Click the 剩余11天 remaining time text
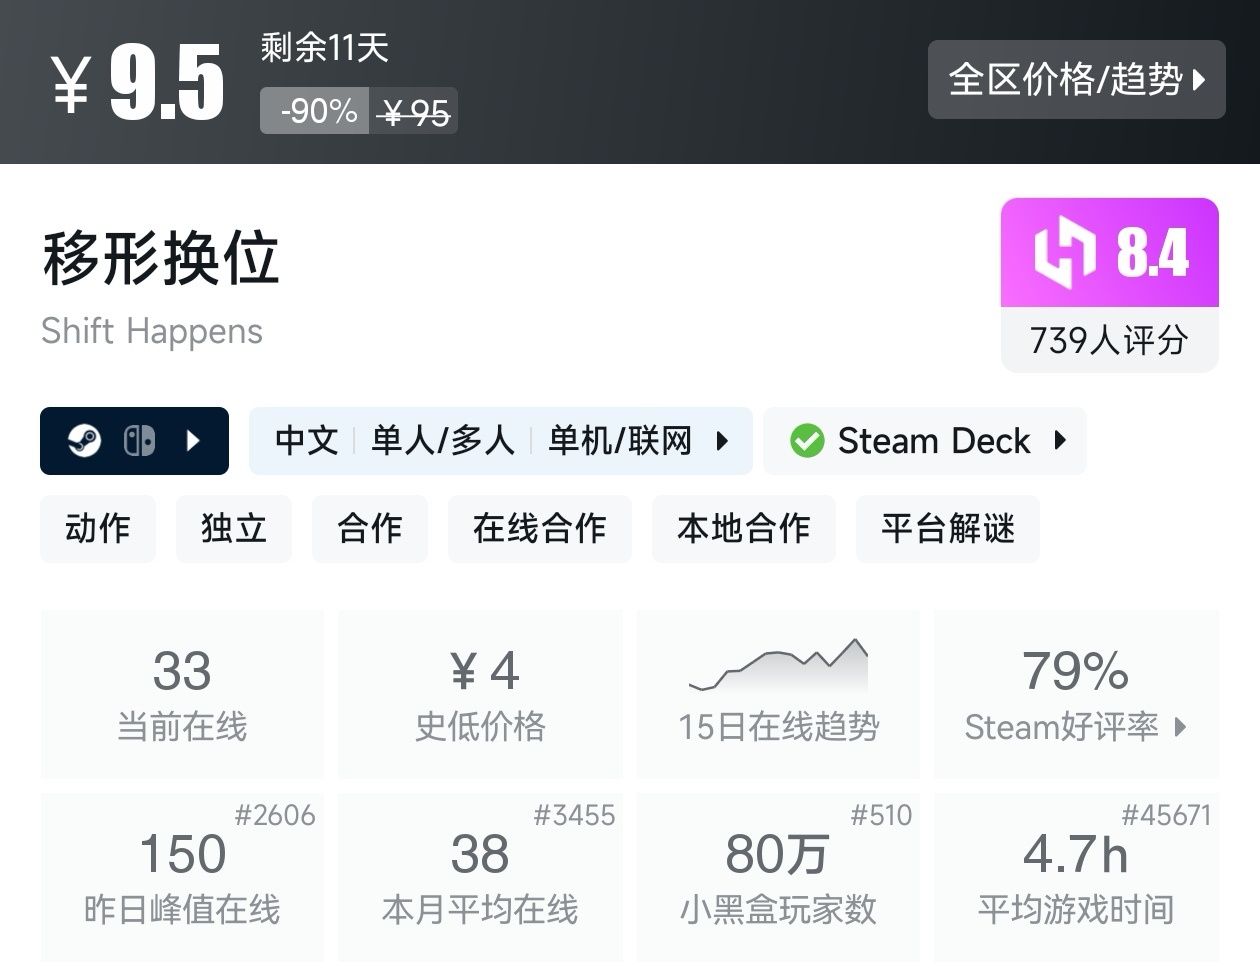 324,47
